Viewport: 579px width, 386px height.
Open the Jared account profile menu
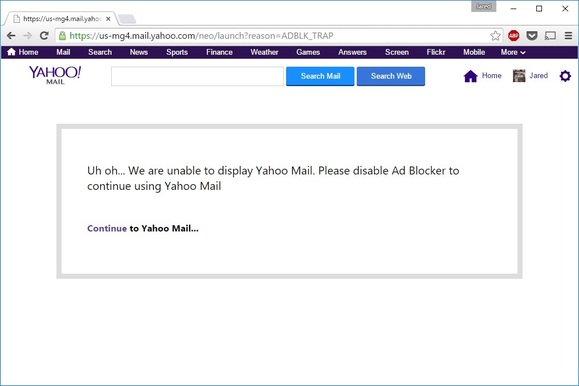click(530, 76)
